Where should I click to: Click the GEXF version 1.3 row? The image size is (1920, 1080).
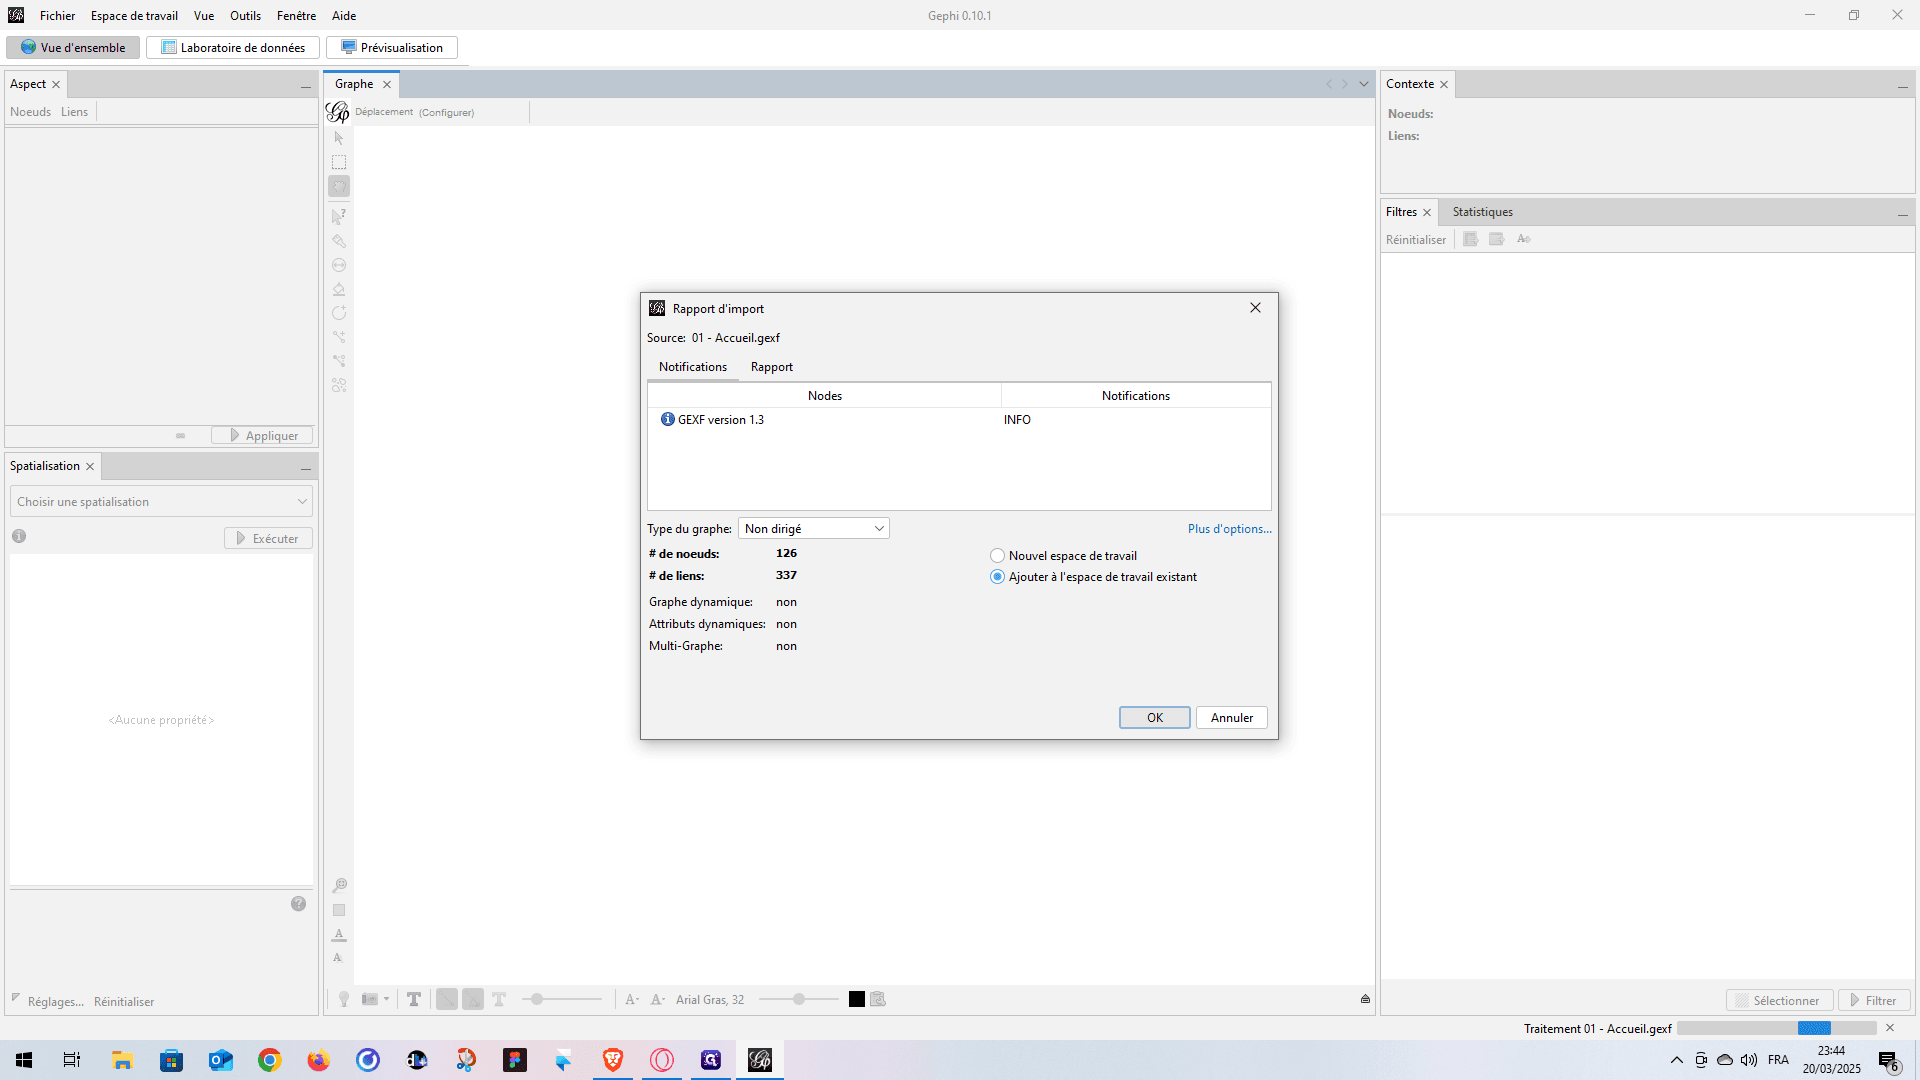959,420
